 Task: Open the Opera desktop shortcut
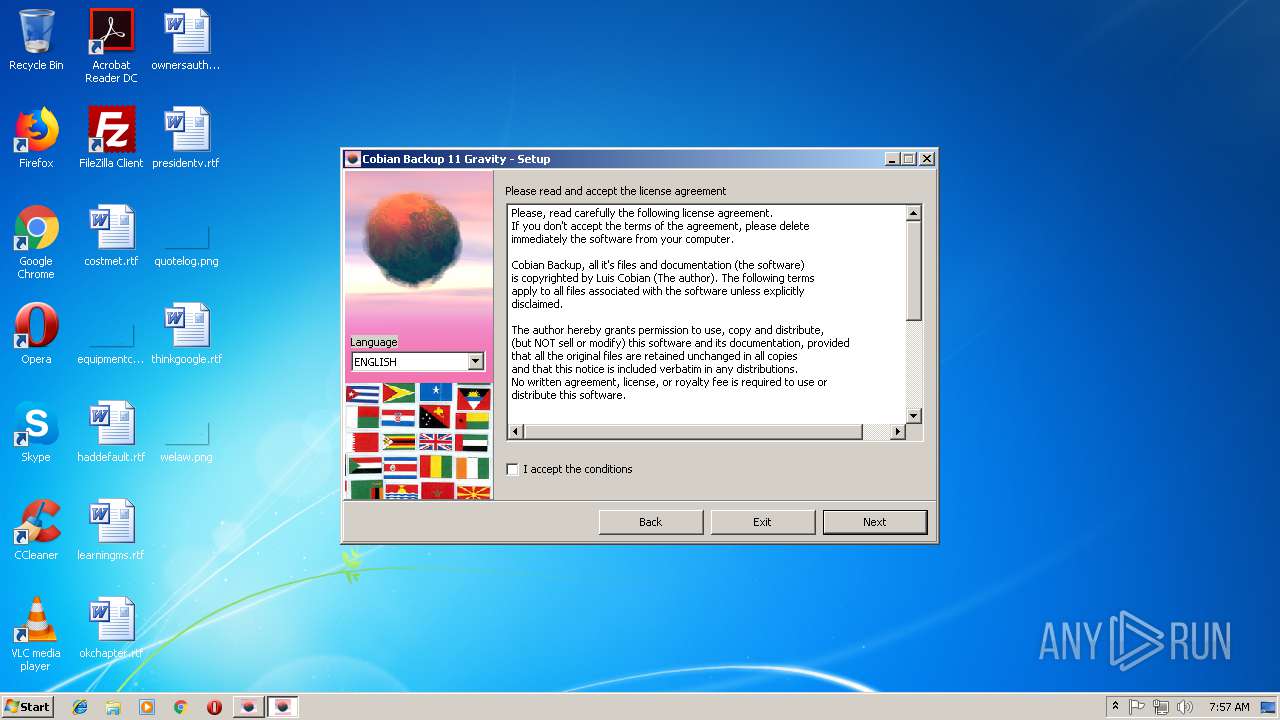click(36, 334)
